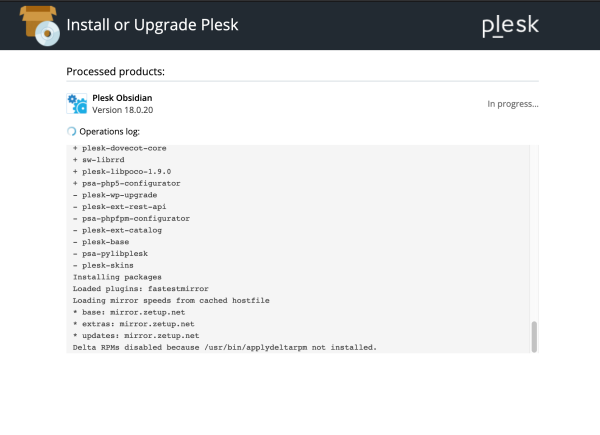Viewport: 600px width, 435px height.
Task: Click the Version 18.0.20 text
Action: click(122, 110)
